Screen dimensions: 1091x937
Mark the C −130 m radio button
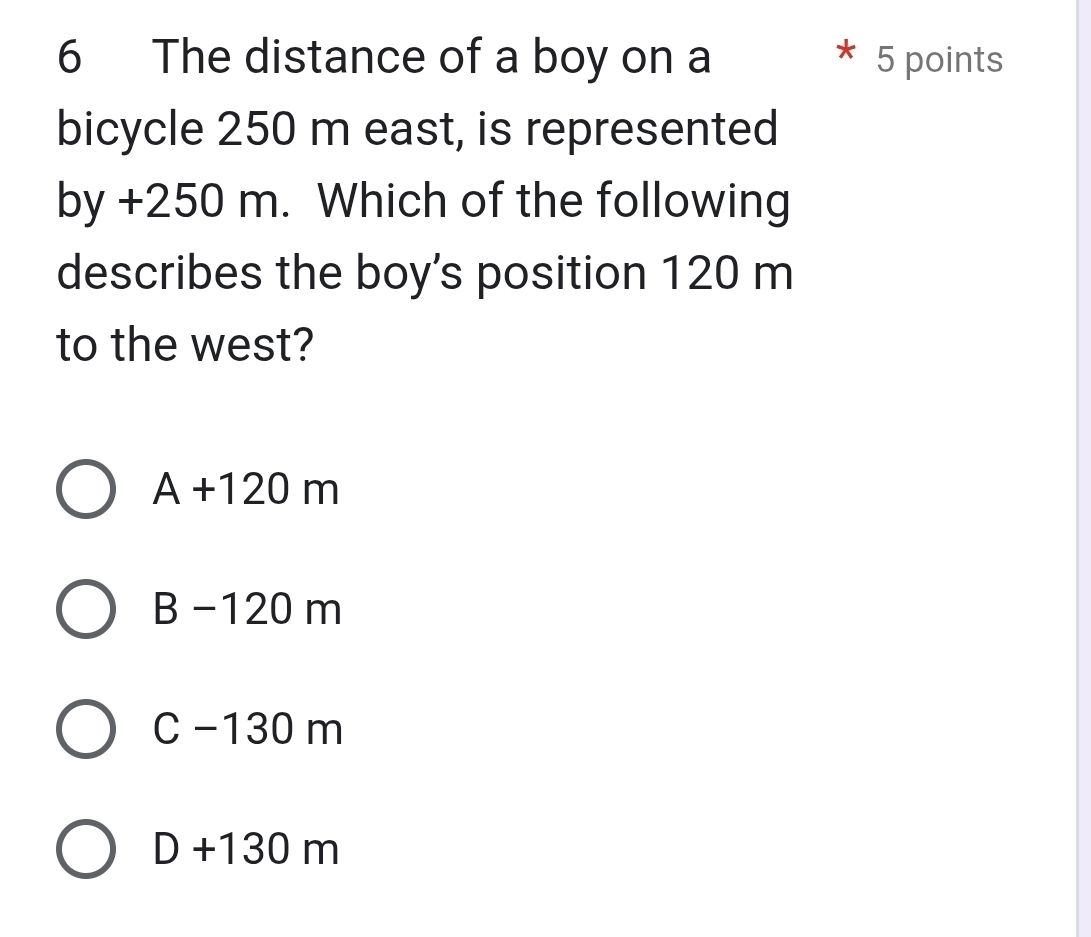pos(84,730)
